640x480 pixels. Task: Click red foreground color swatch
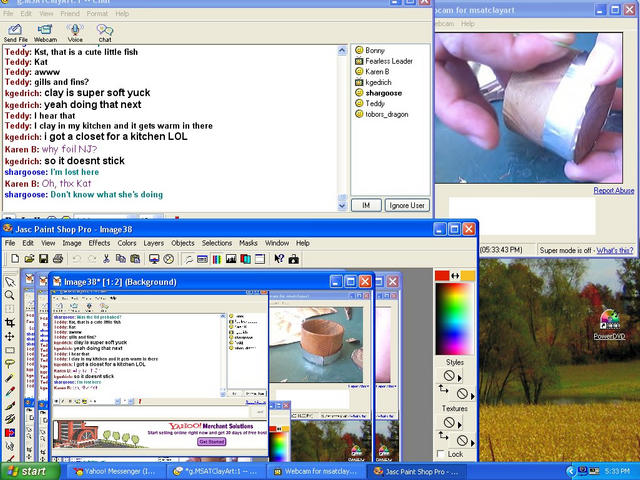pyautogui.click(x=442, y=276)
